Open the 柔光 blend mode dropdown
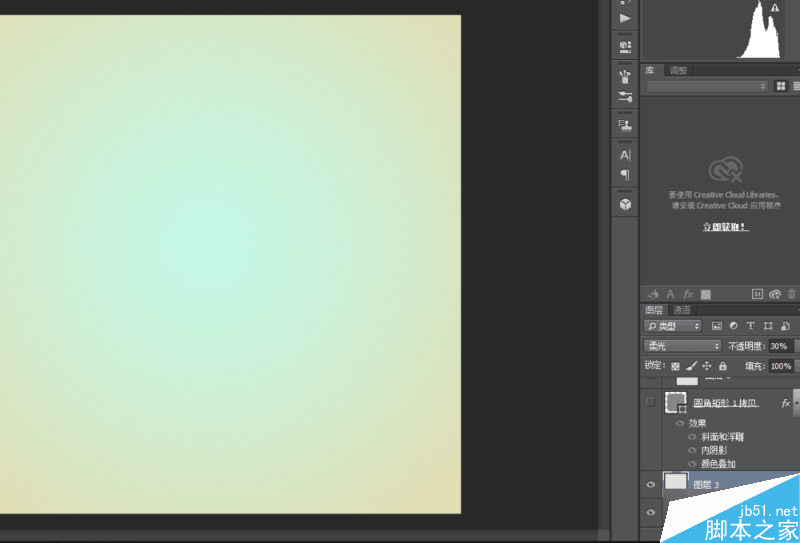The image size is (800, 543). [683, 346]
